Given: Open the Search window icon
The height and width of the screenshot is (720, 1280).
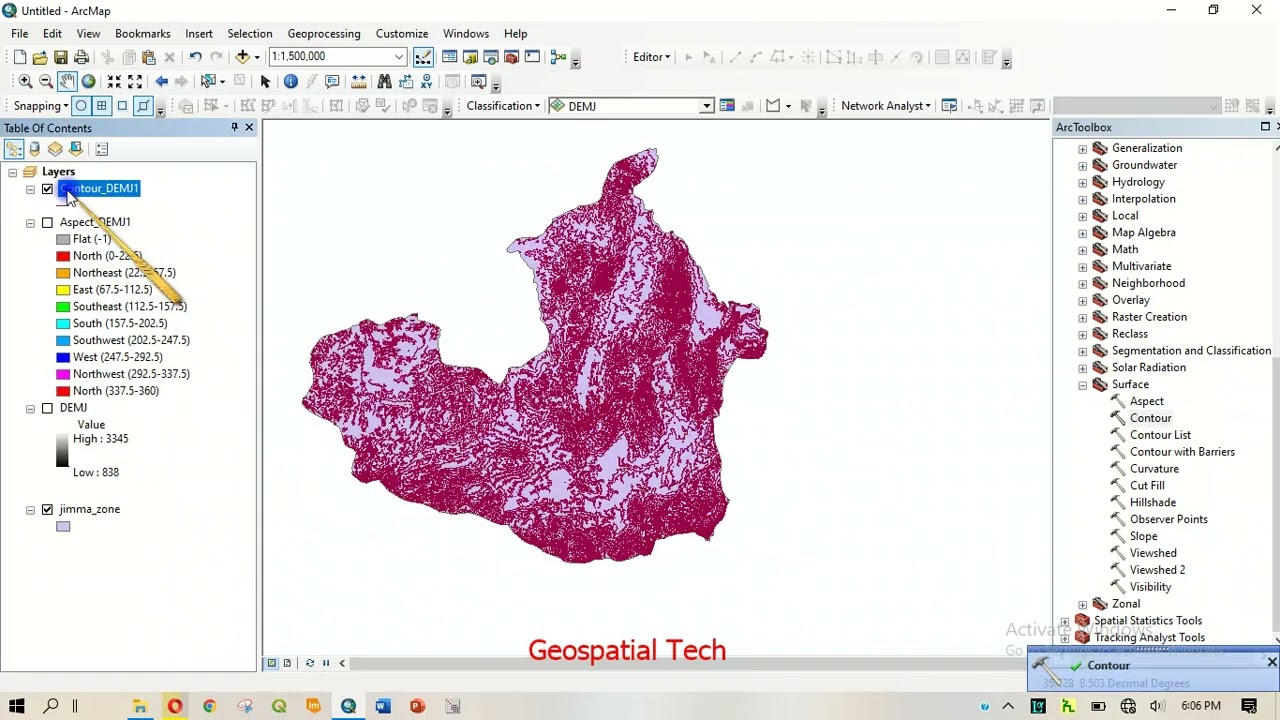Looking at the screenshot, I should point(491,57).
